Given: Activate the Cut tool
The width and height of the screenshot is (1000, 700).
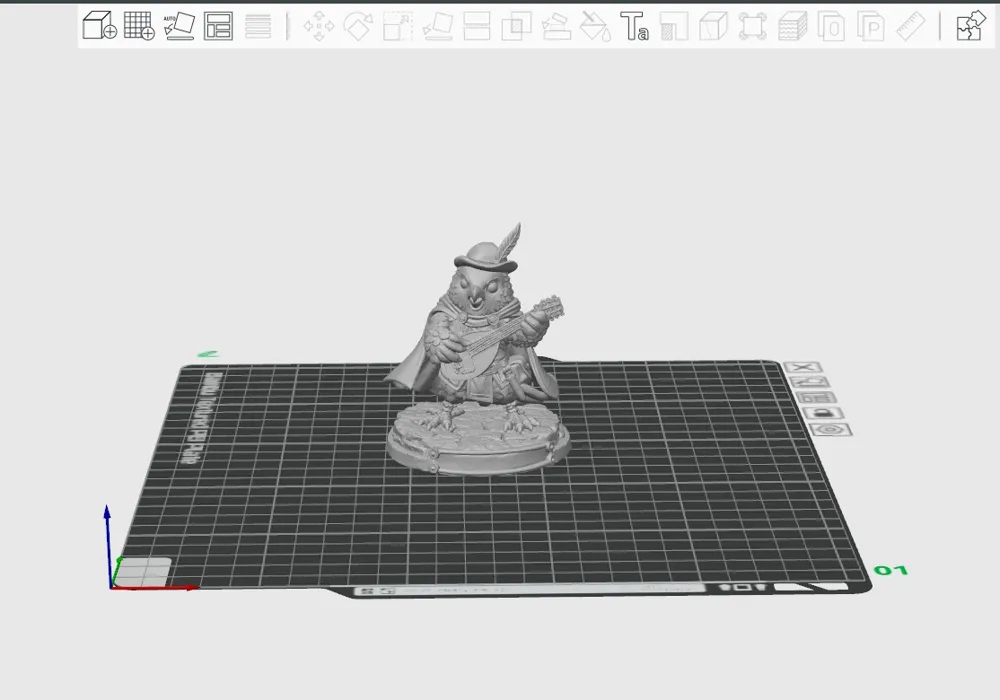Looking at the screenshot, I should (476, 26).
